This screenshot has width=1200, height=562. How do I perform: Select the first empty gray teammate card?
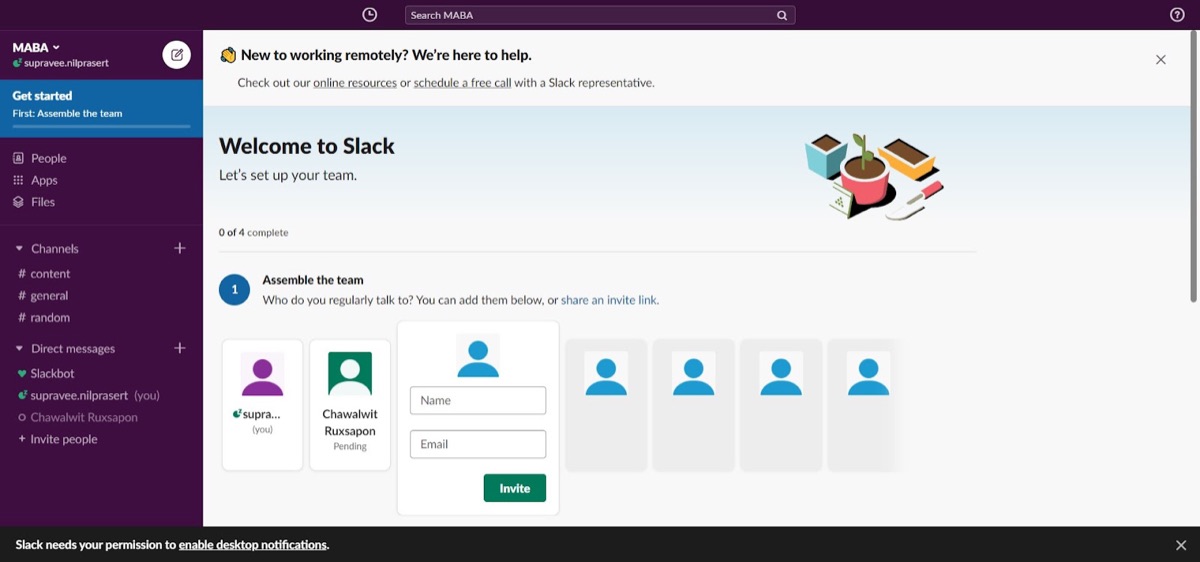point(606,405)
